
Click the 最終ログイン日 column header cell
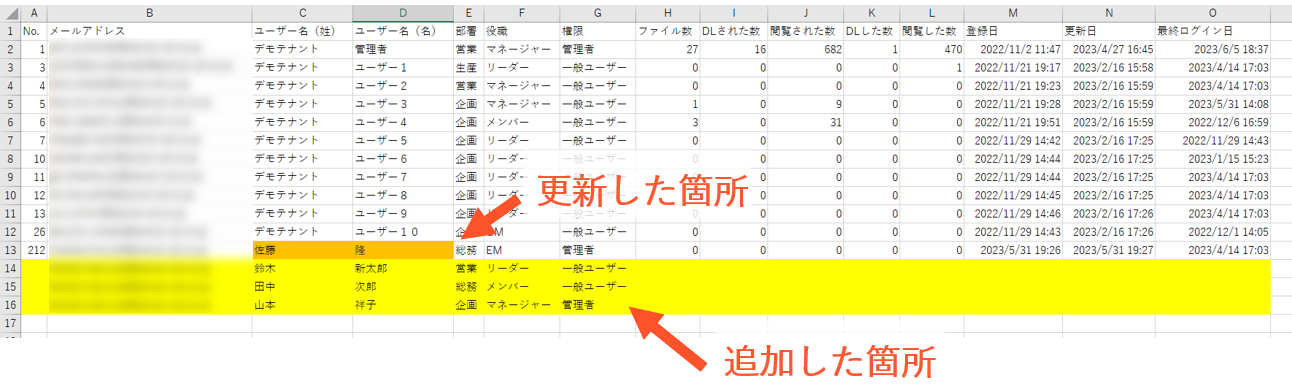coord(1213,30)
